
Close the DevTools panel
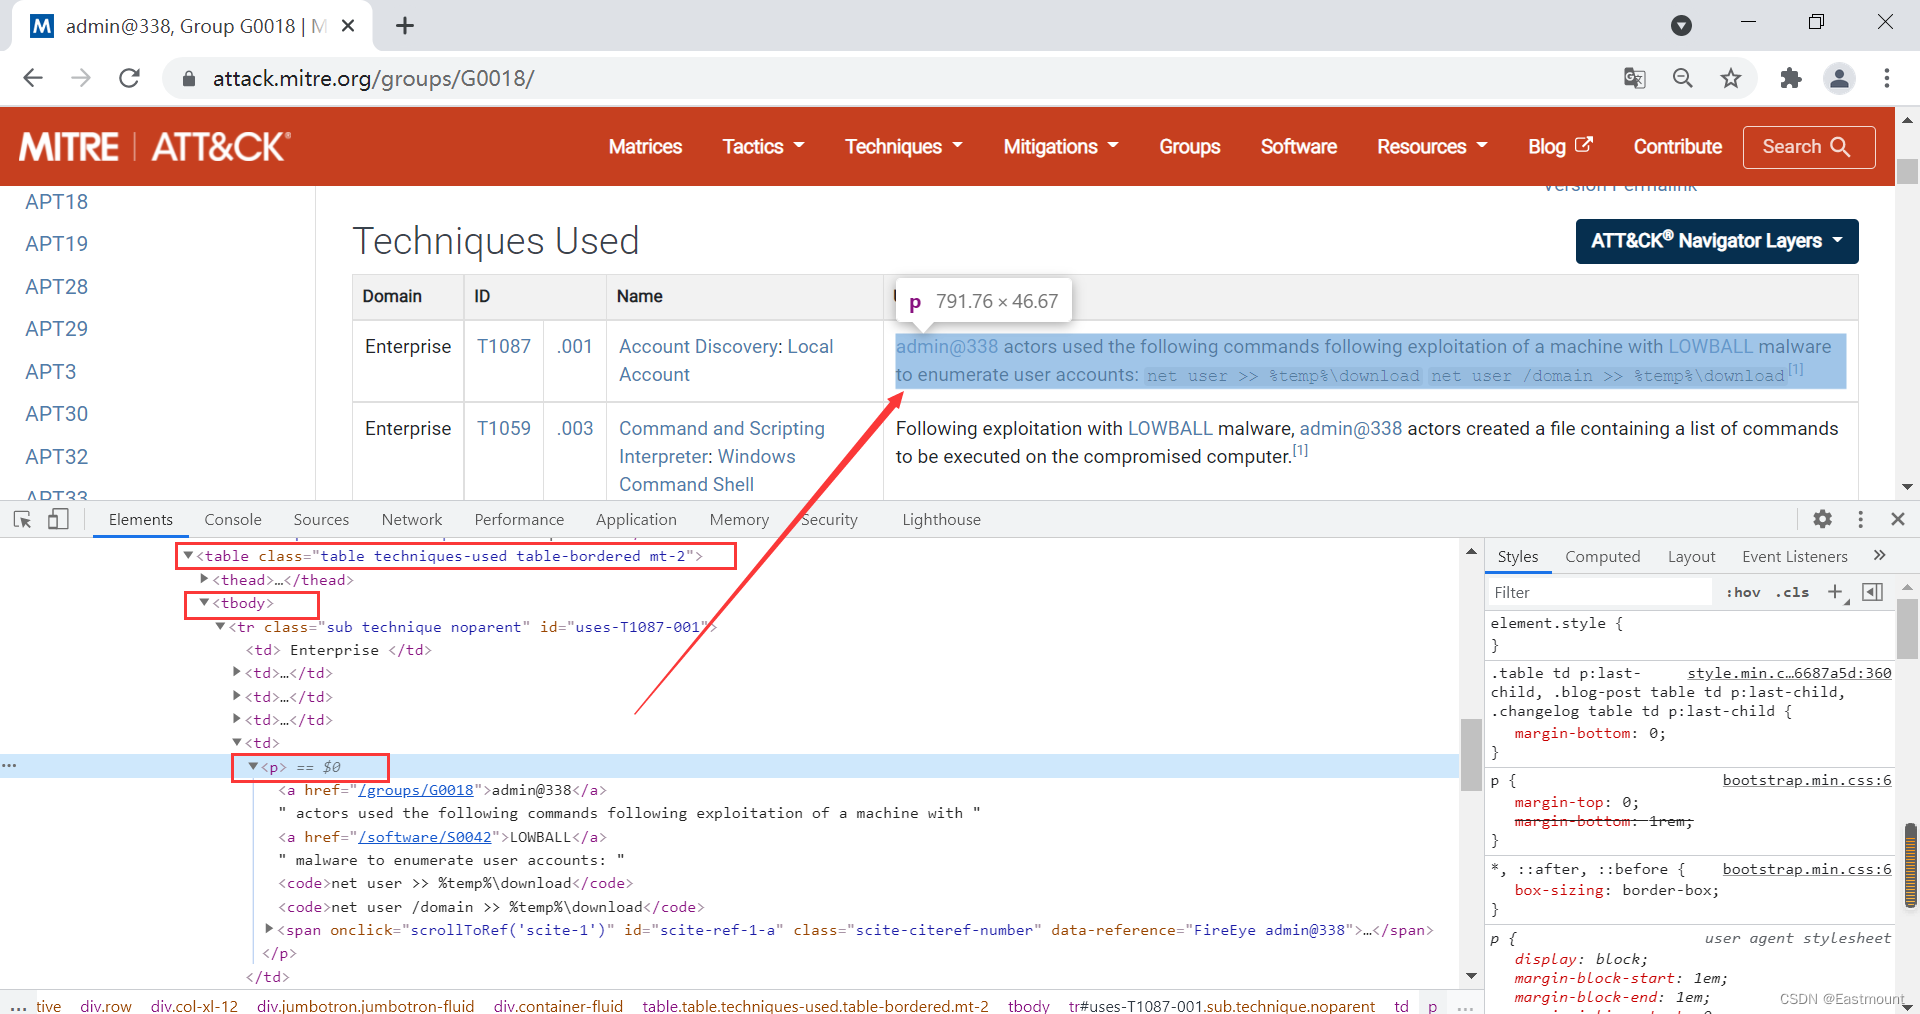click(x=1898, y=519)
